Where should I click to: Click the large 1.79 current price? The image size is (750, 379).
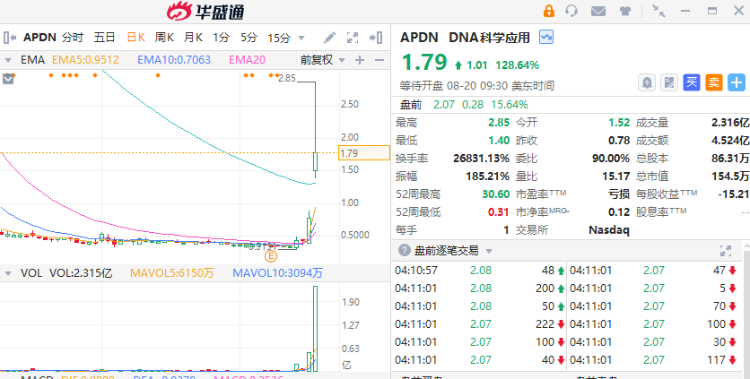pos(424,63)
